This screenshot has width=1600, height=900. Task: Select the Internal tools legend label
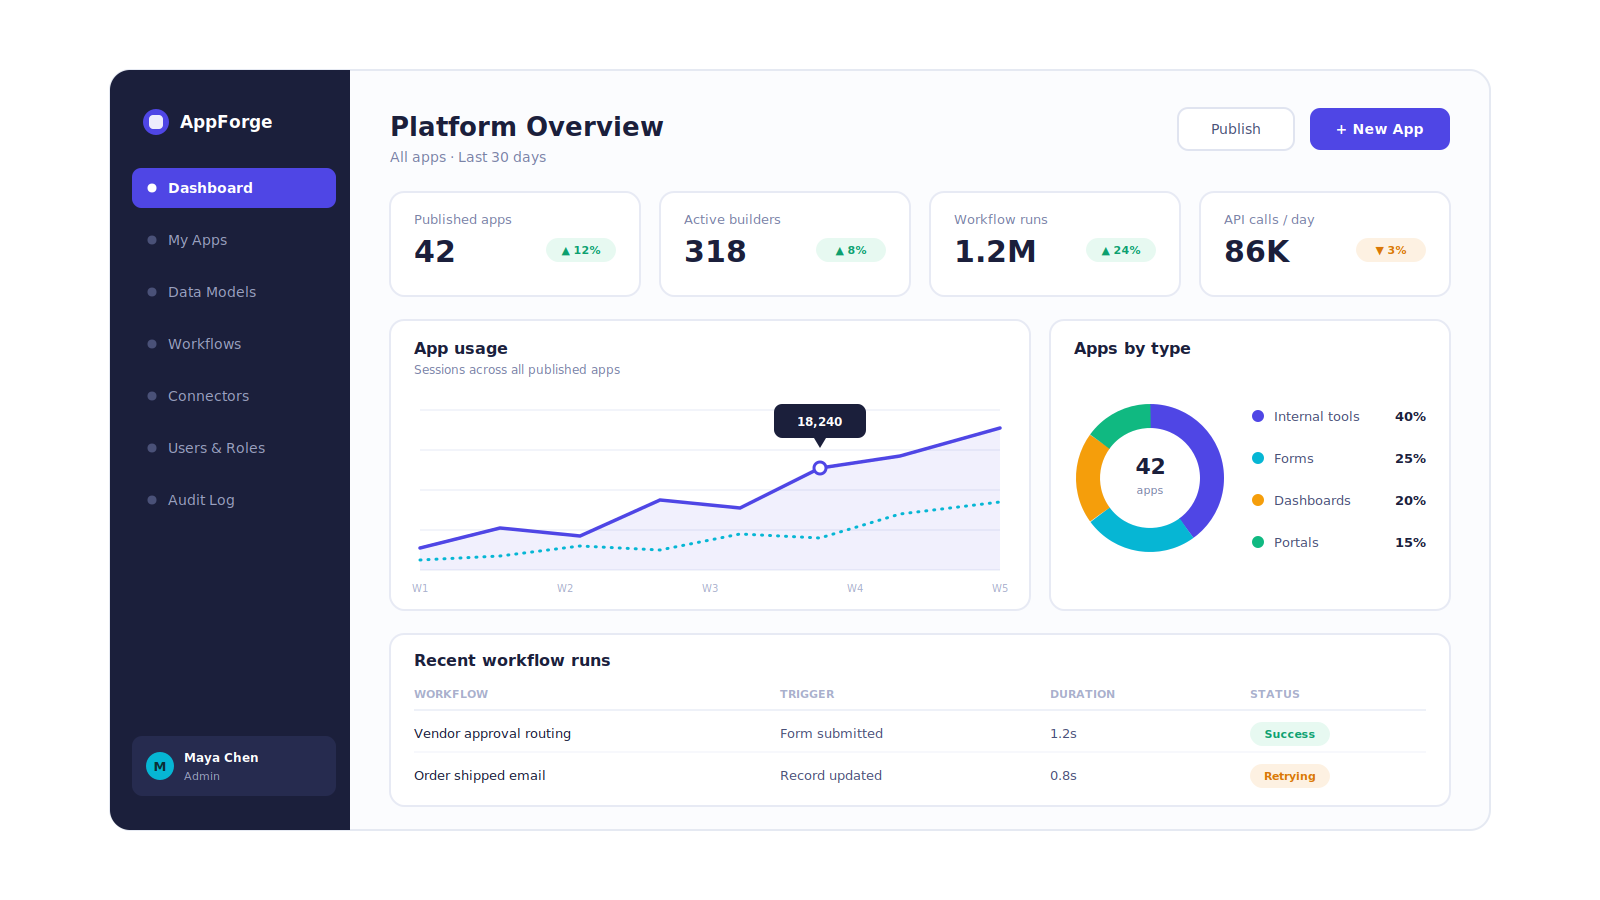pyautogui.click(x=1316, y=416)
